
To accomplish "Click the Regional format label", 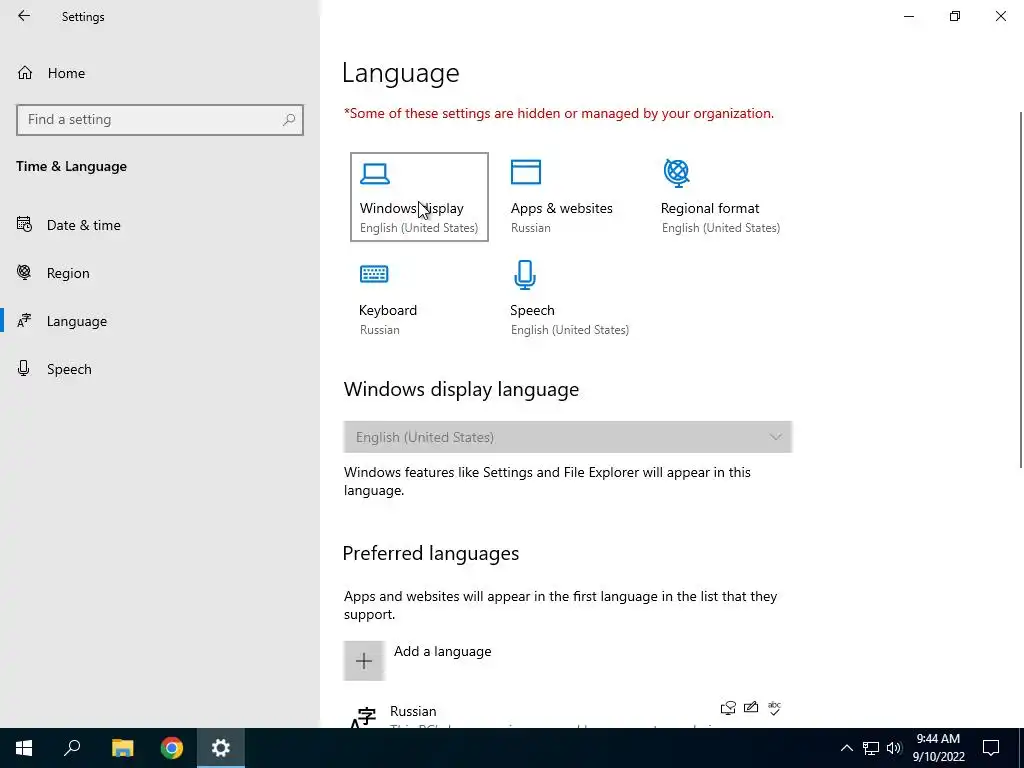I will coord(710,208).
